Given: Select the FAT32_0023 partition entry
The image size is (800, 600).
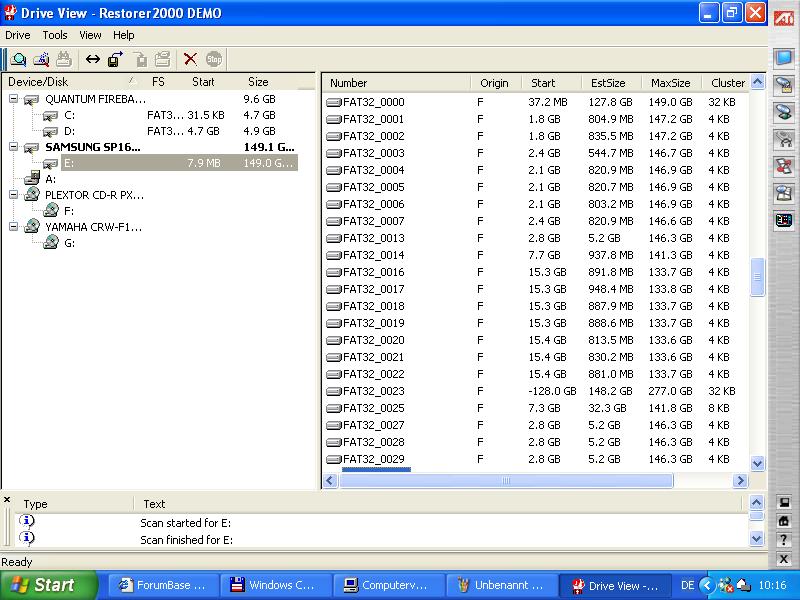Looking at the screenshot, I should pyautogui.click(x=373, y=391).
